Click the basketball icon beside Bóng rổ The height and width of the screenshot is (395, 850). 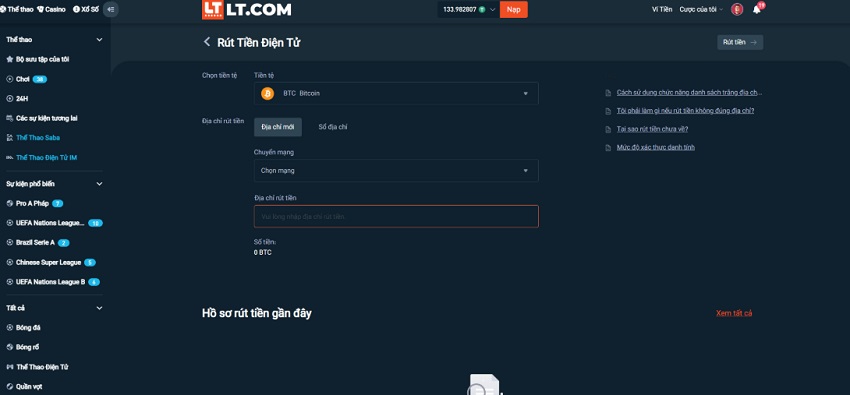point(9,347)
